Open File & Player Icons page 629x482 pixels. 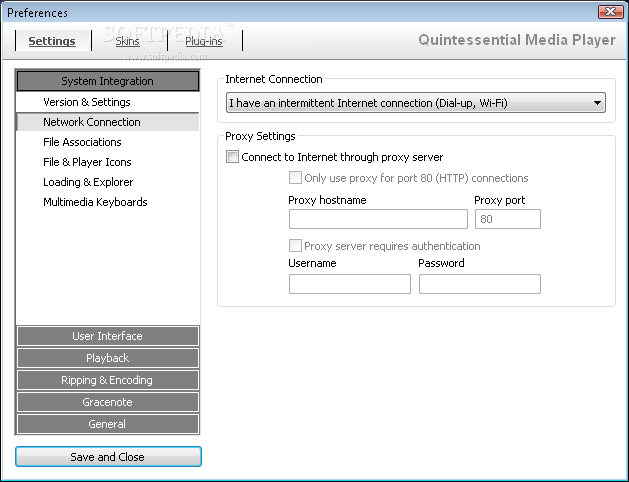click(108, 162)
